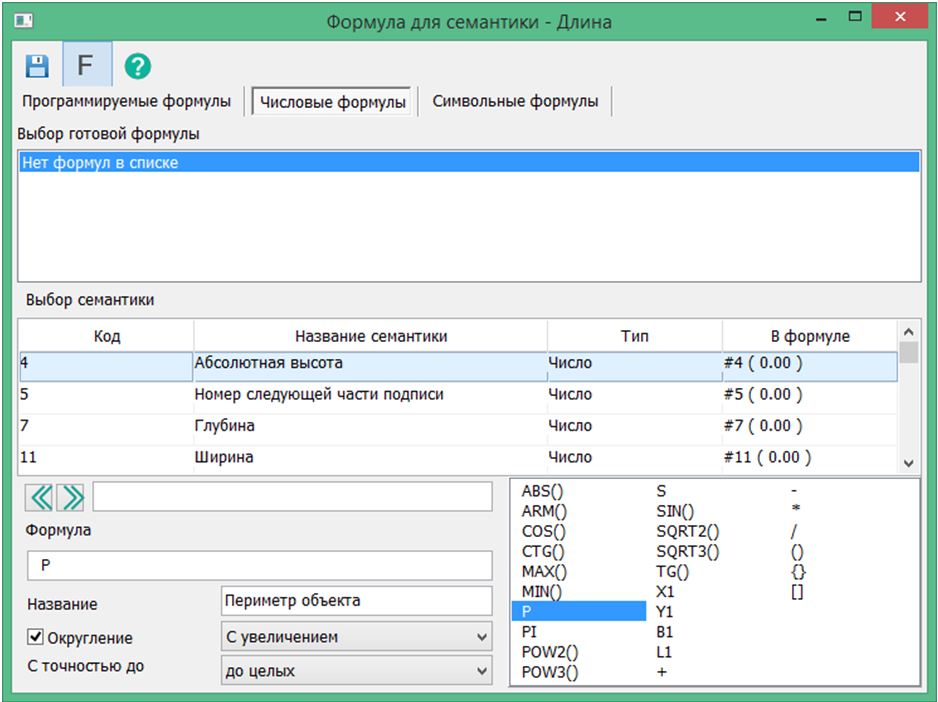Select the SQRT2() function in list
The image size is (938, 702).
coord(687,531)
